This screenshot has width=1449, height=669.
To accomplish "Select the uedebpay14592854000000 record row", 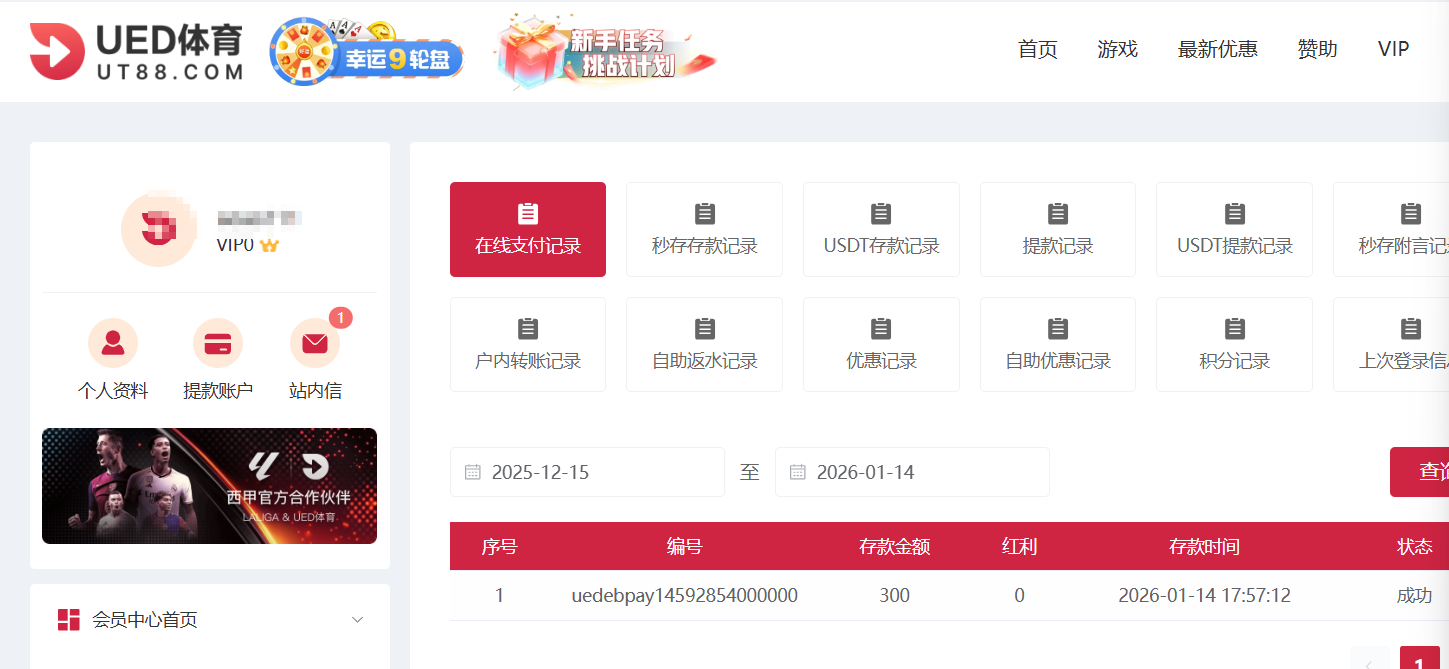I will pyautogui.click(x=684, y=596).
